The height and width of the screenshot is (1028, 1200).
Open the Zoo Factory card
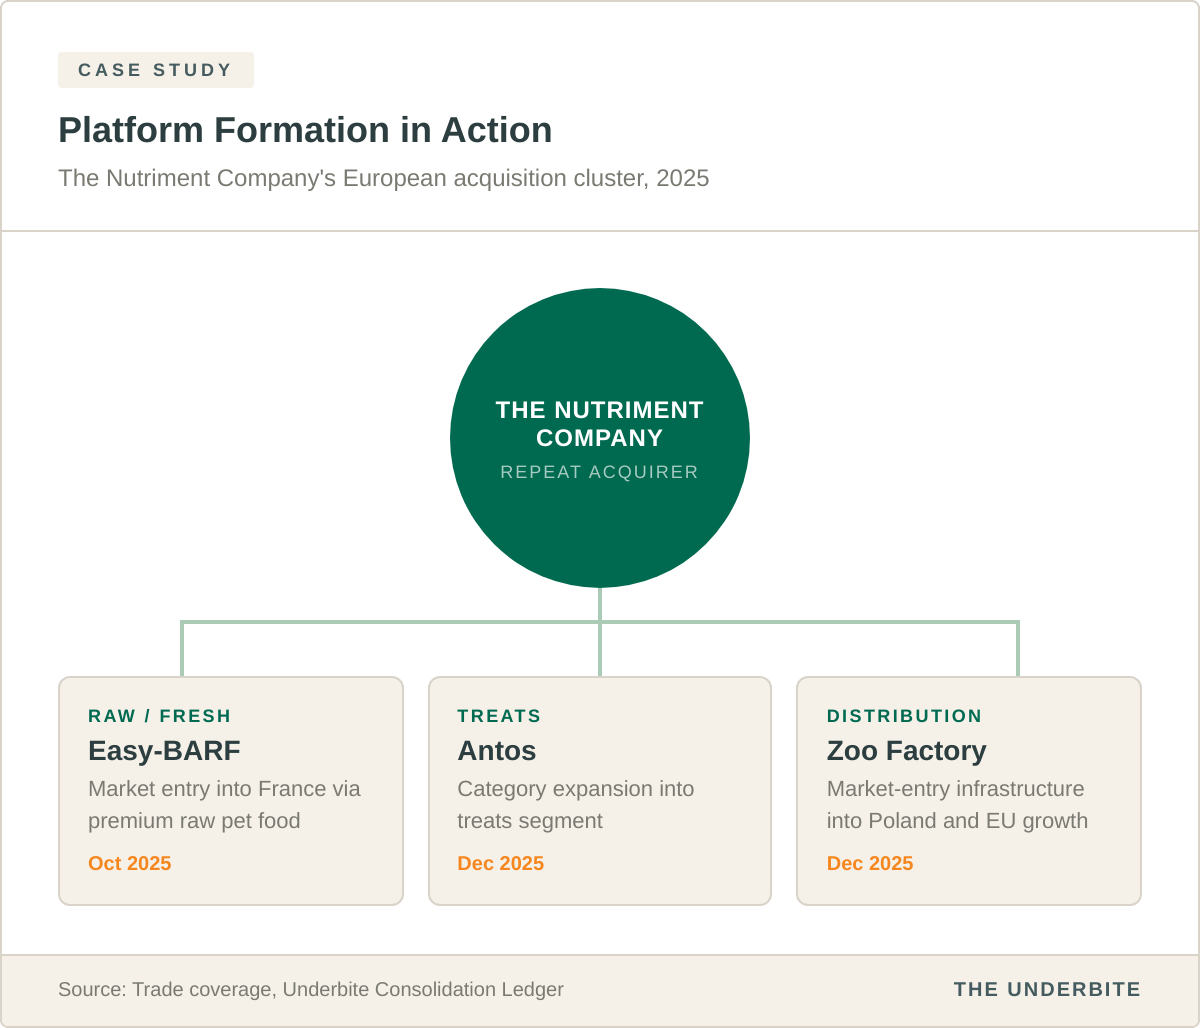[x=969, y=791]
